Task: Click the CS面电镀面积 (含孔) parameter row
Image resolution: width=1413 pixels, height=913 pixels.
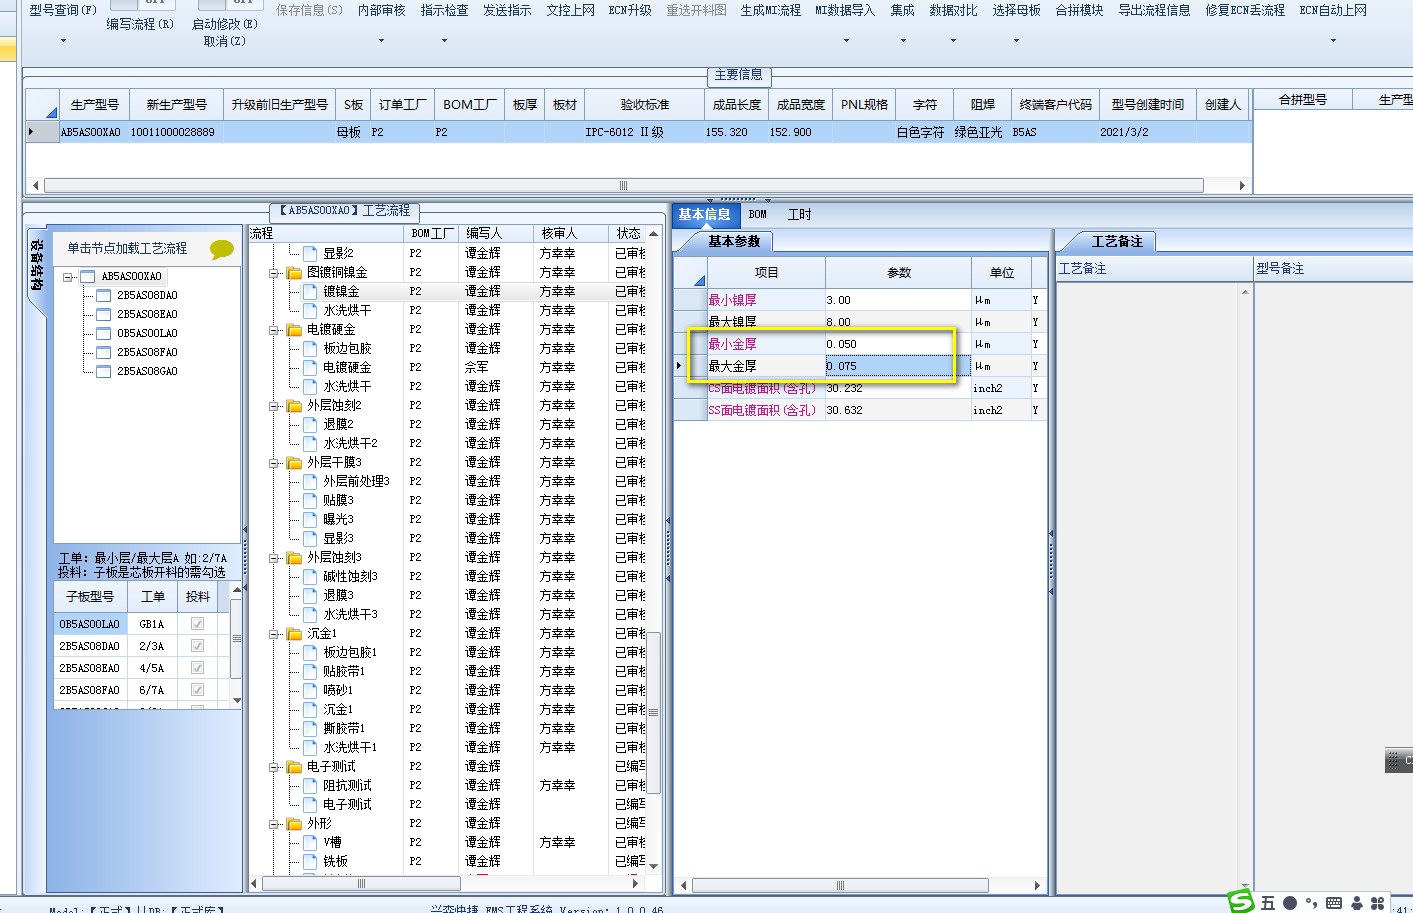Action: [860, 388]
